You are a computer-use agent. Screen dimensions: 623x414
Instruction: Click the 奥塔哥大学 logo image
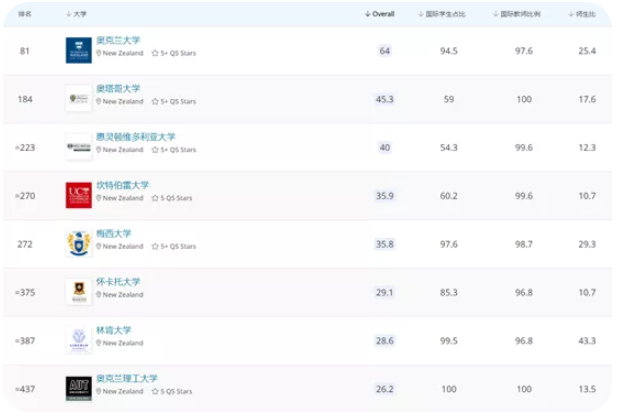click(x=79, y=99)
